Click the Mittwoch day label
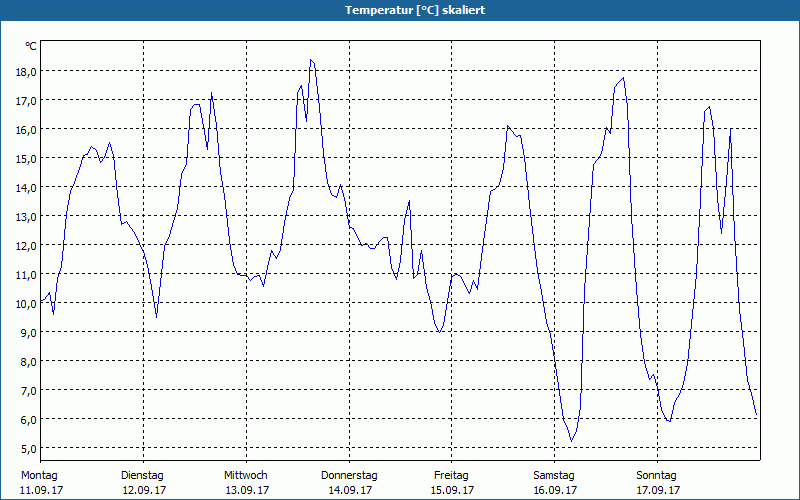 (x=245, y=476)
